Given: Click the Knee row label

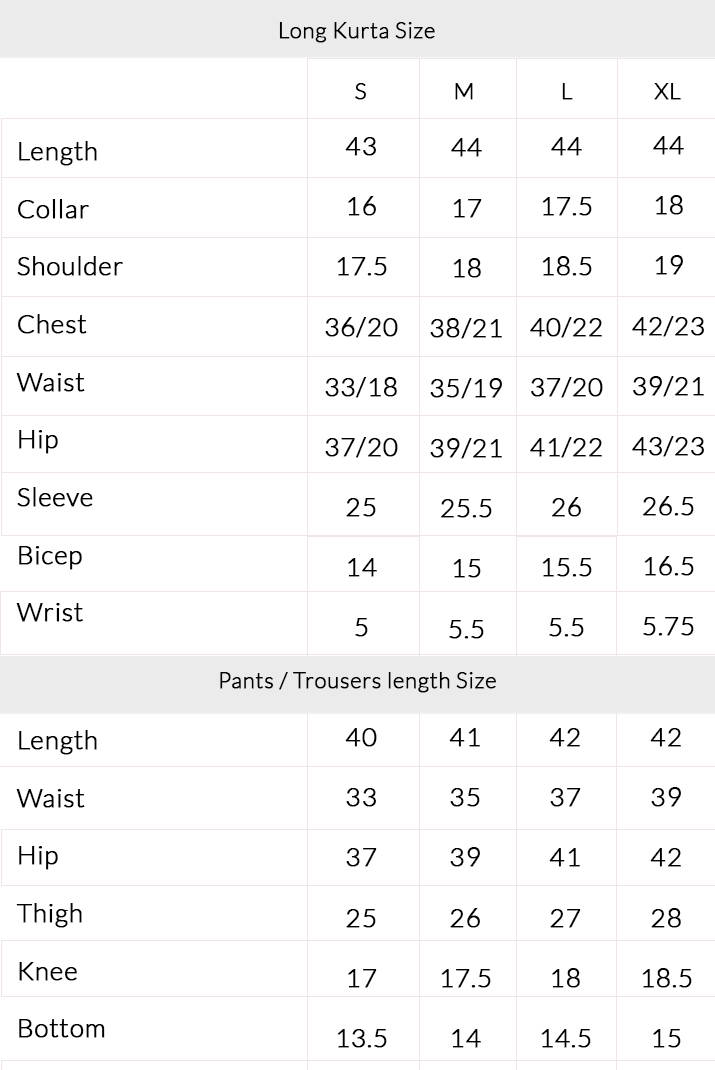Looking at the screenshot, I should coord(47,971).
